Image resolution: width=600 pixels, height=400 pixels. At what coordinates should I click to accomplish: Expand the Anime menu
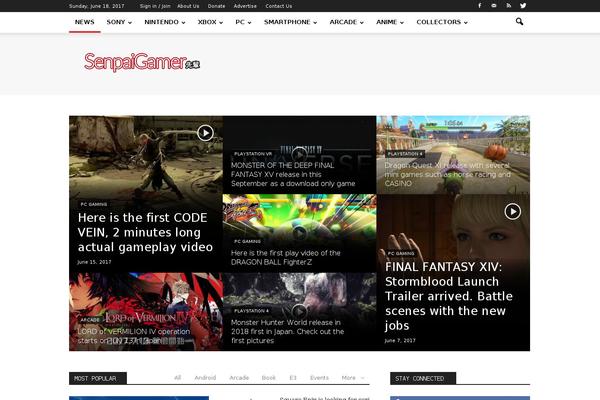(x=390, y=22)
